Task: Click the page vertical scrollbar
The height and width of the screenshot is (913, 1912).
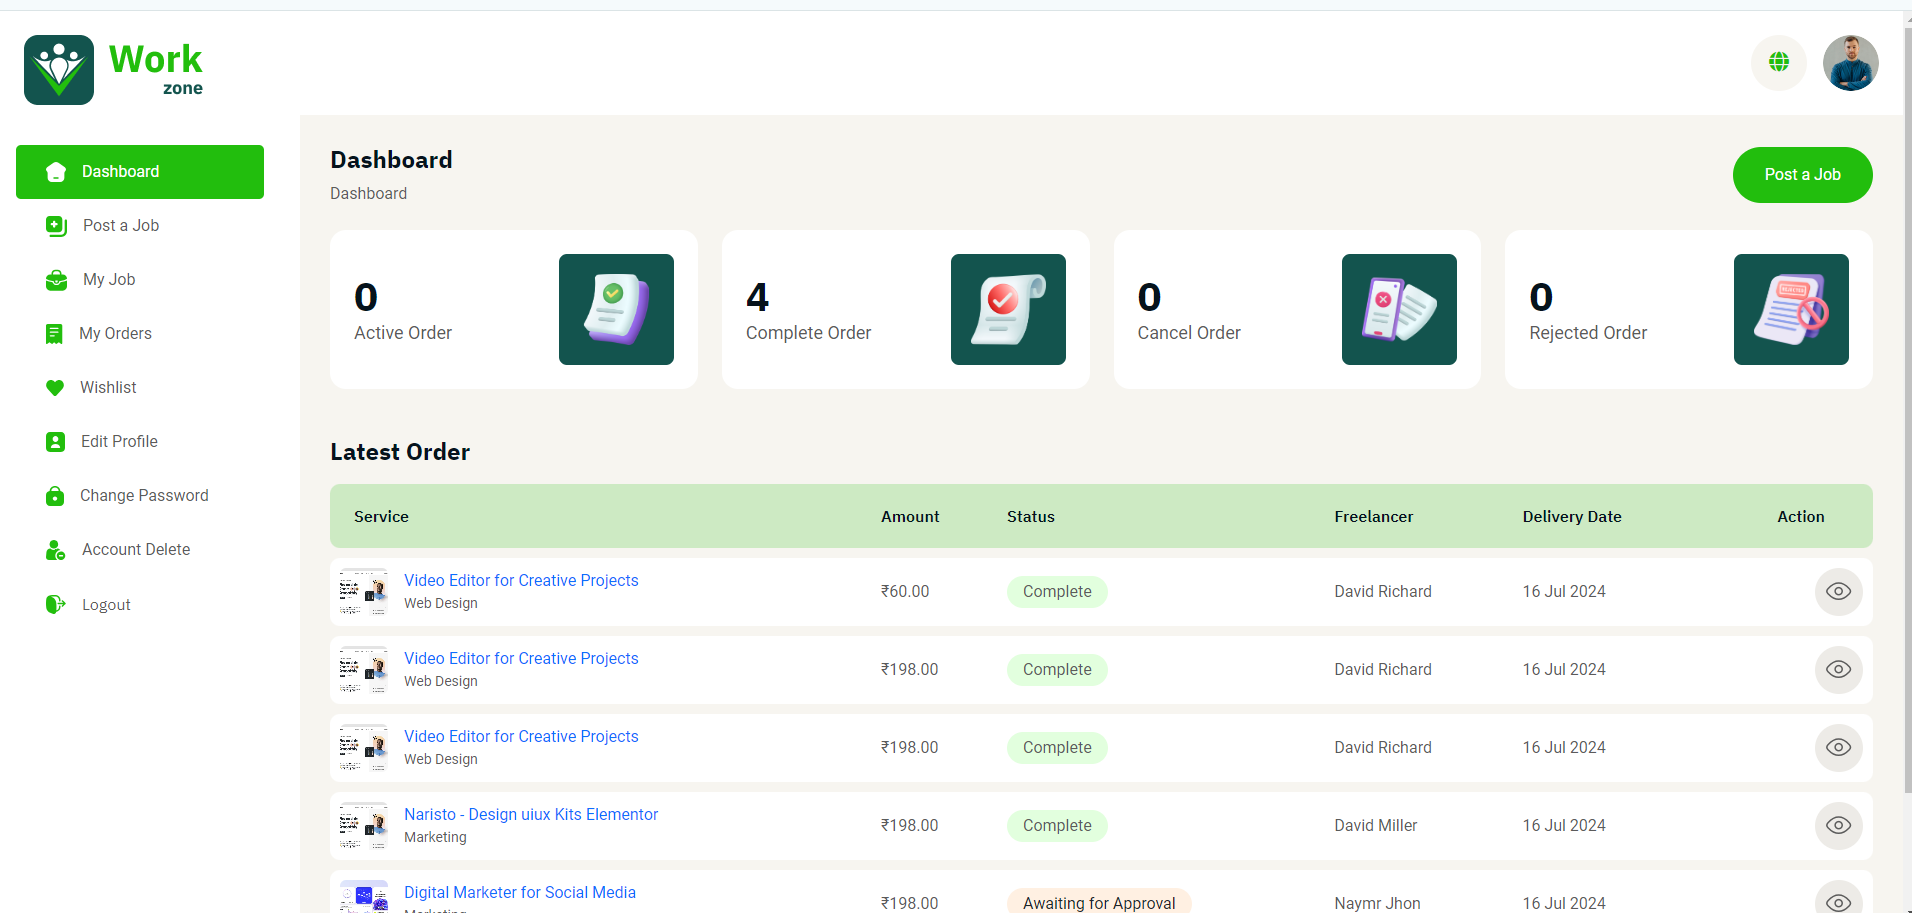Action: click(1907, 400)
